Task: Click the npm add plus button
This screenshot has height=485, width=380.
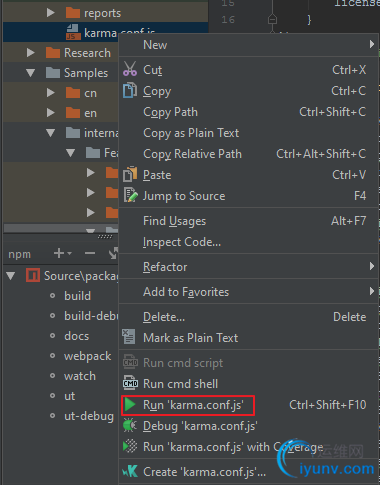Action: 59,253
